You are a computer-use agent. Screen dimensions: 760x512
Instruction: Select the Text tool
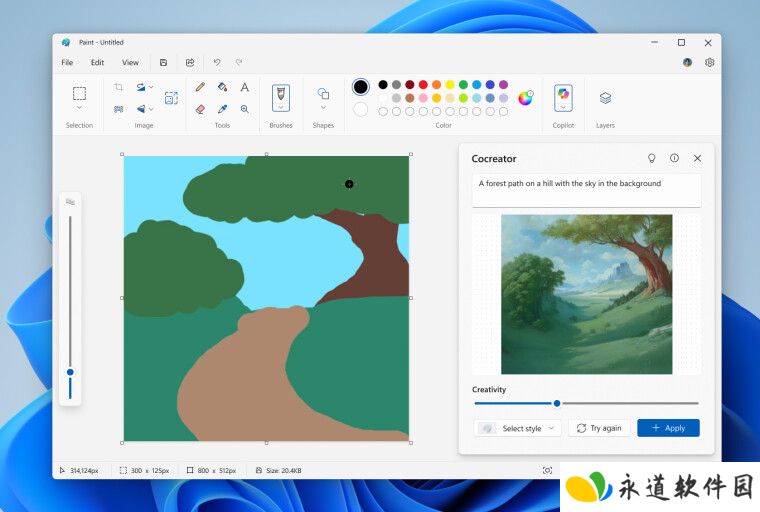click(x=245, y=87)
